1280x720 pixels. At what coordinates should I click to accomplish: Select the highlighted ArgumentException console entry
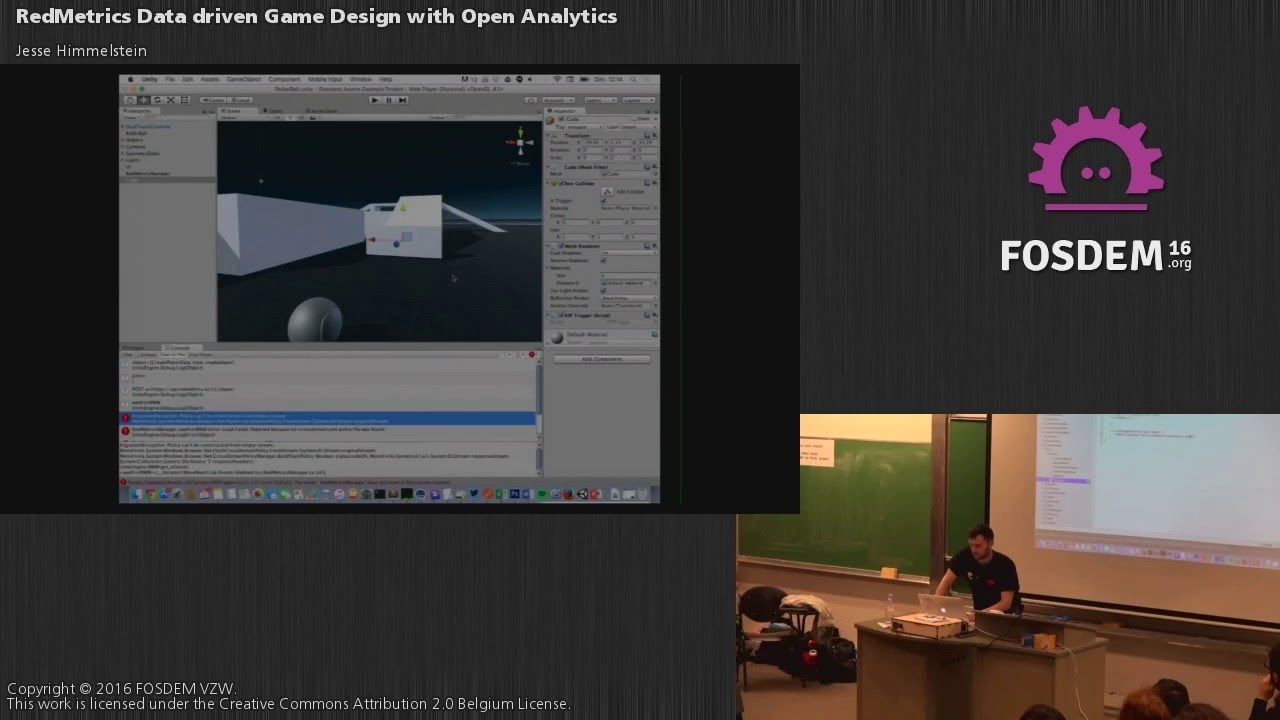point(328,418)
